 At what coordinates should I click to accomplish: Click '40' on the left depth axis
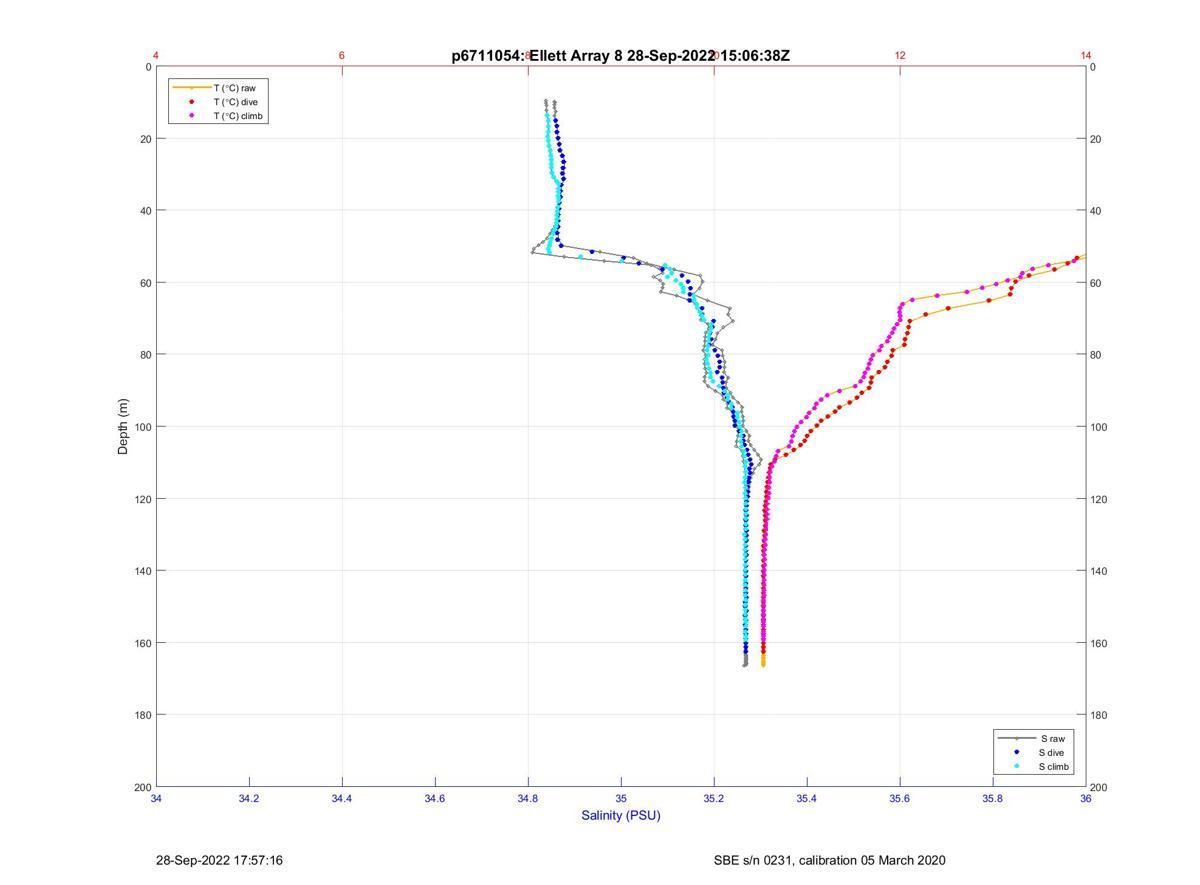tap(146, 211)
